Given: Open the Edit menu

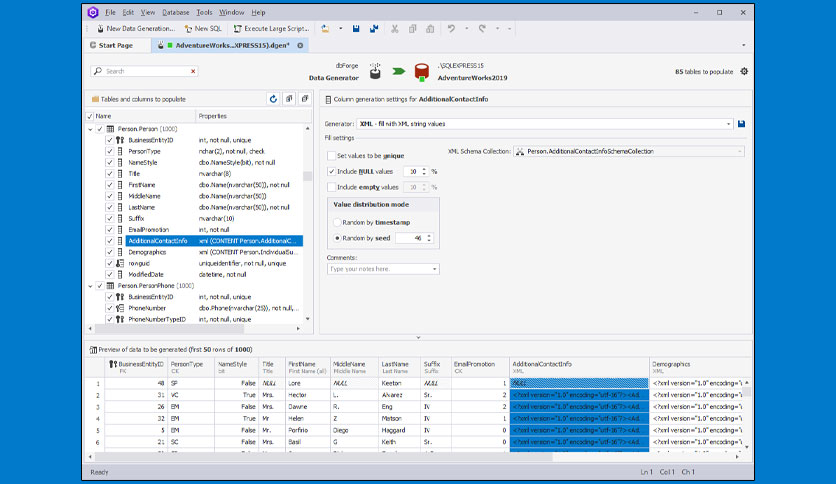Looking at the screenshot, I should (128, 12).
